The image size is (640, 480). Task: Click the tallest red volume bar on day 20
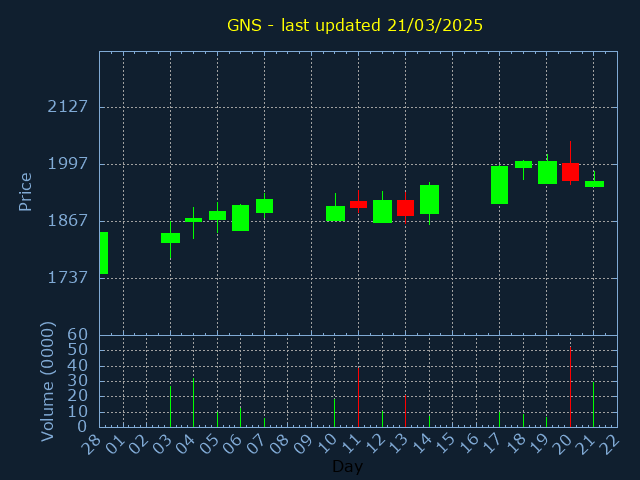(x=570, y=387)
